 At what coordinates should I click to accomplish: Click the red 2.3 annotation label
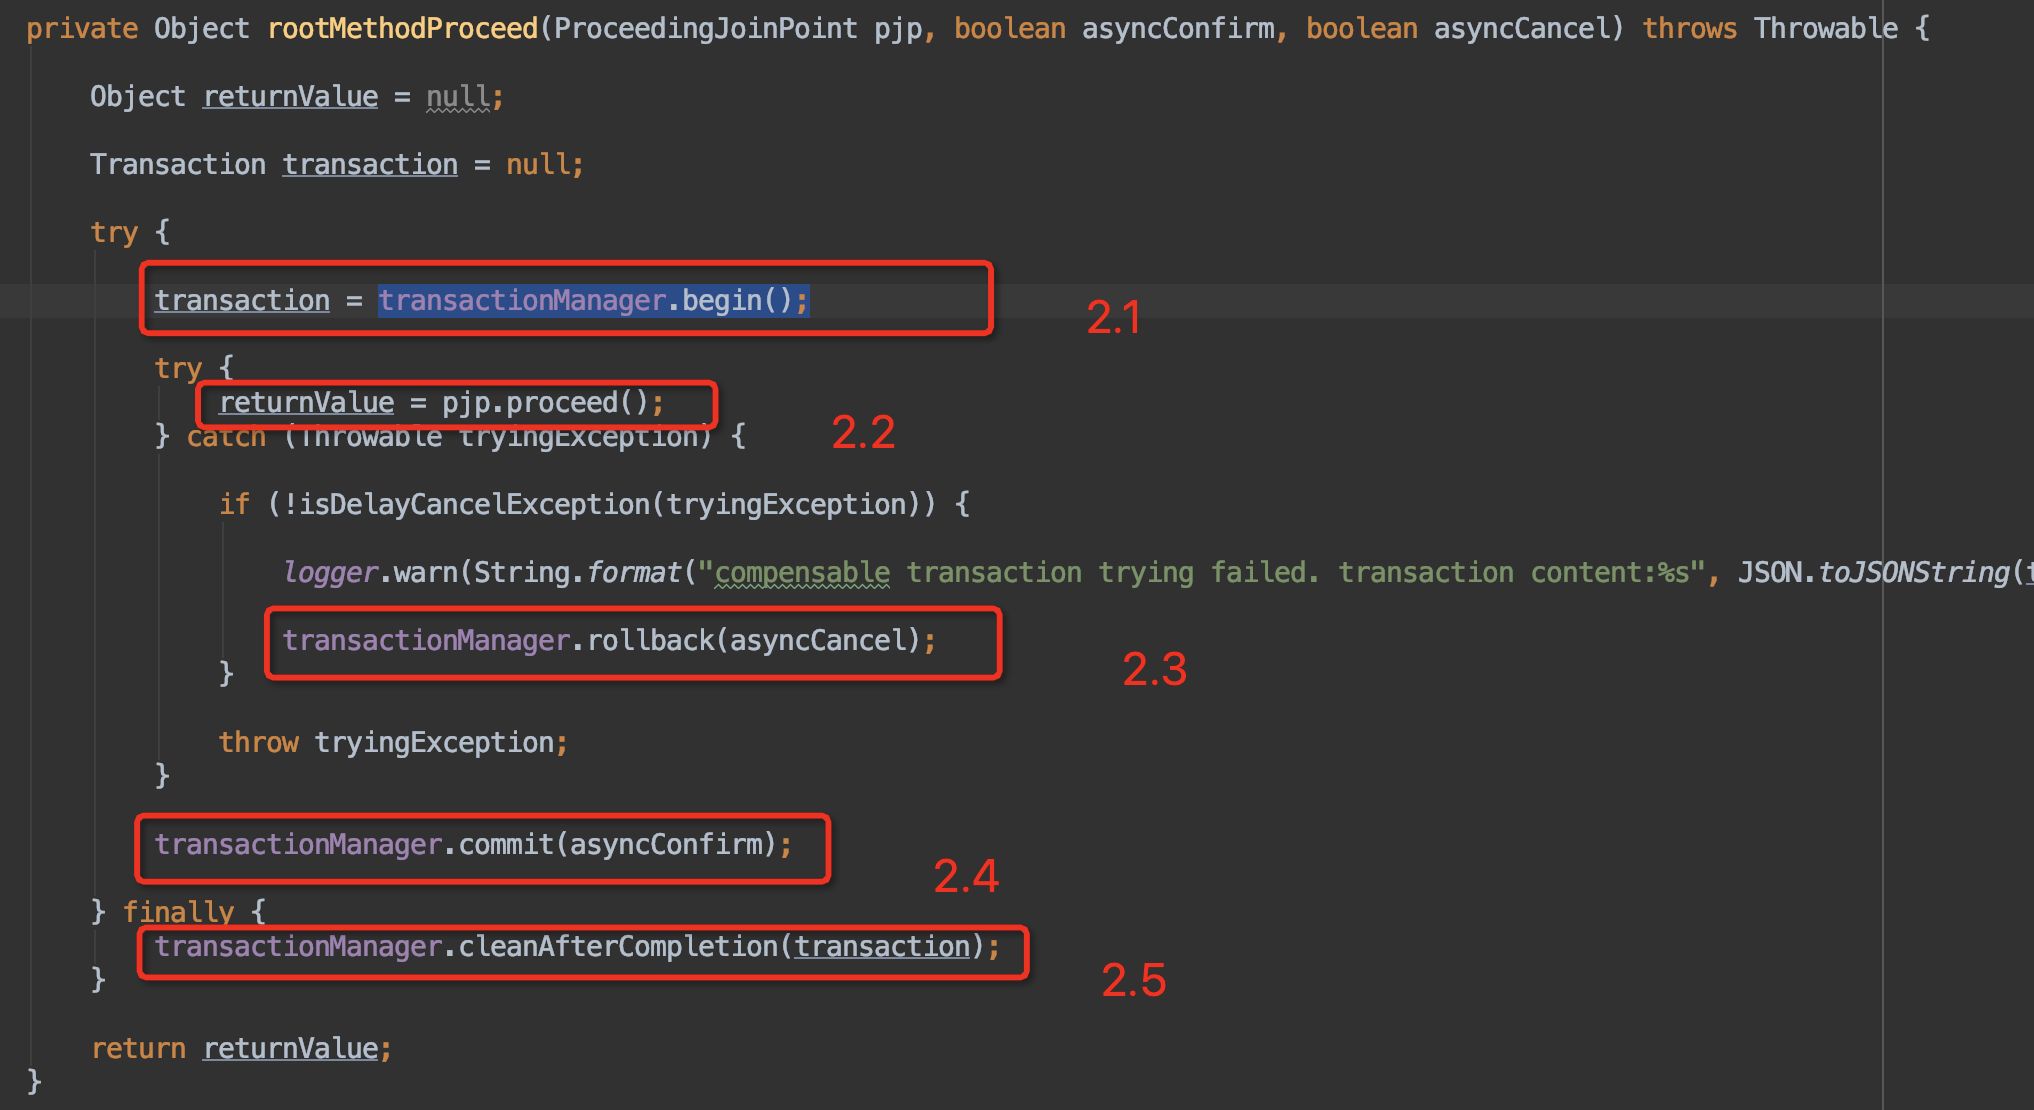click(x=1154, y=669)
